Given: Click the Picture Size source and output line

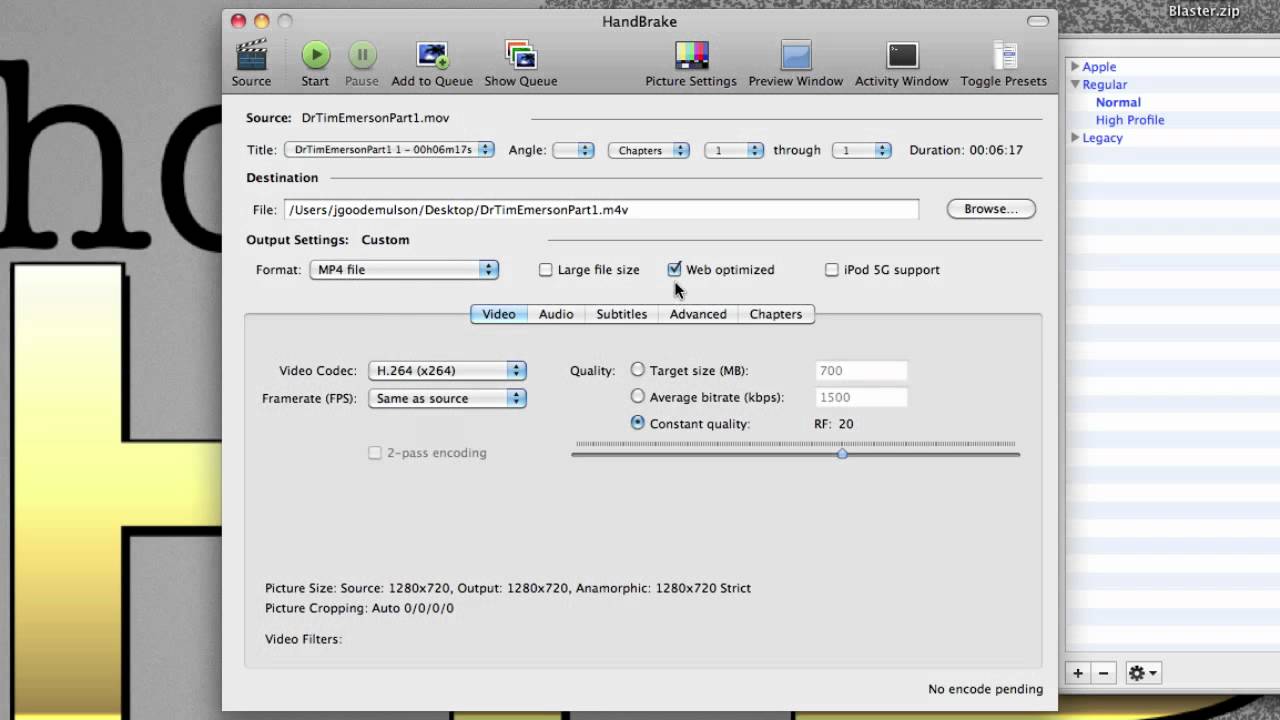Looking at the screenshot, I should (x=508, y=588).
